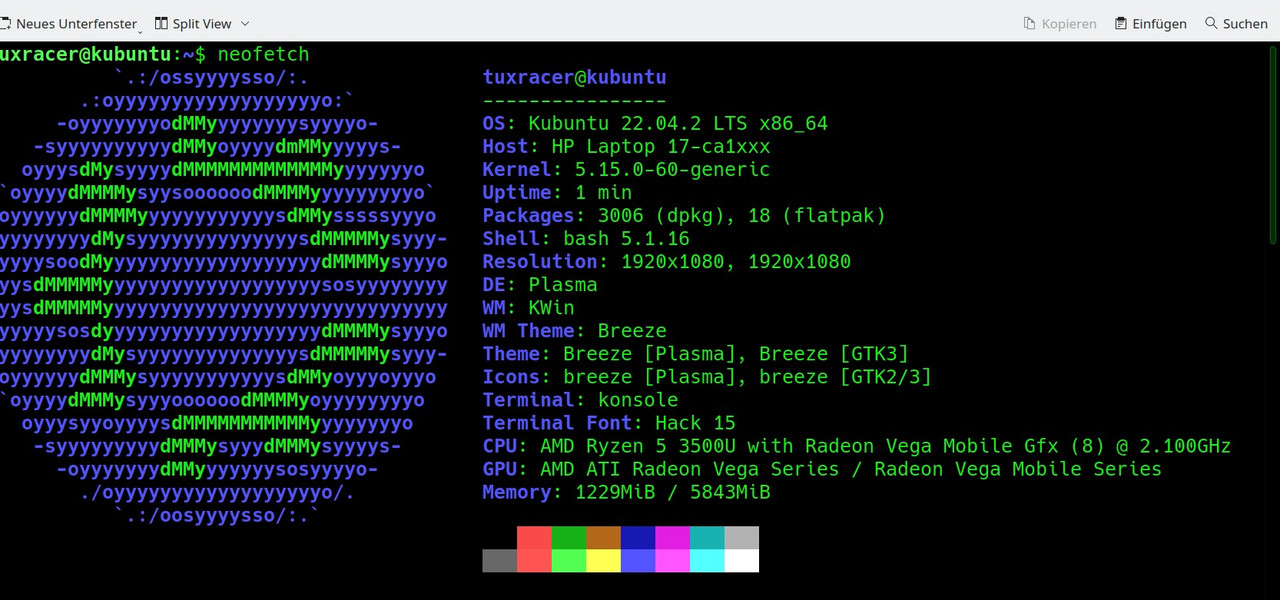Click the Resolution value "1920x1080, 1920x1080"
Viewport: 1280px width, 600px height.
tap(736, 261)
